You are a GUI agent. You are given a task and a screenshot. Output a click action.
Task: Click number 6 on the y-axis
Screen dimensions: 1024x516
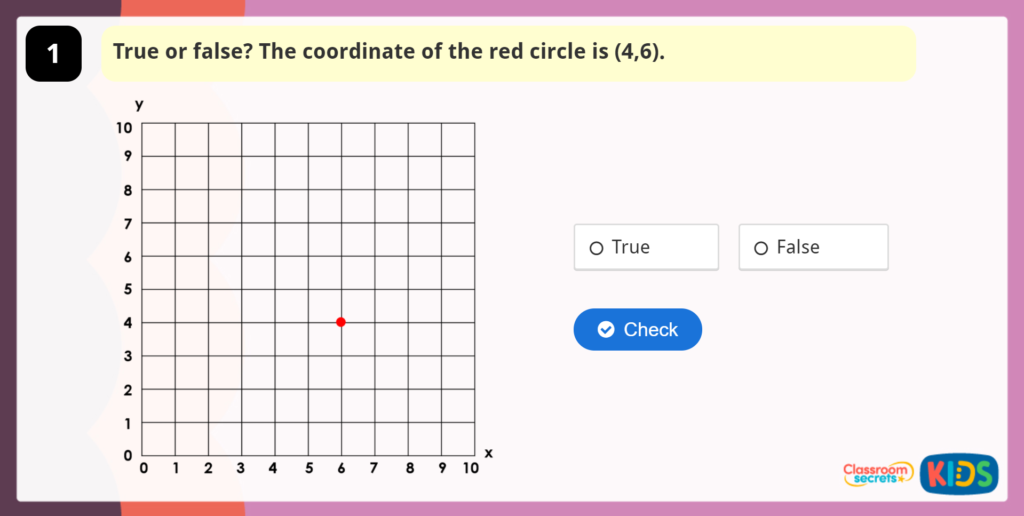coord(127,257)
